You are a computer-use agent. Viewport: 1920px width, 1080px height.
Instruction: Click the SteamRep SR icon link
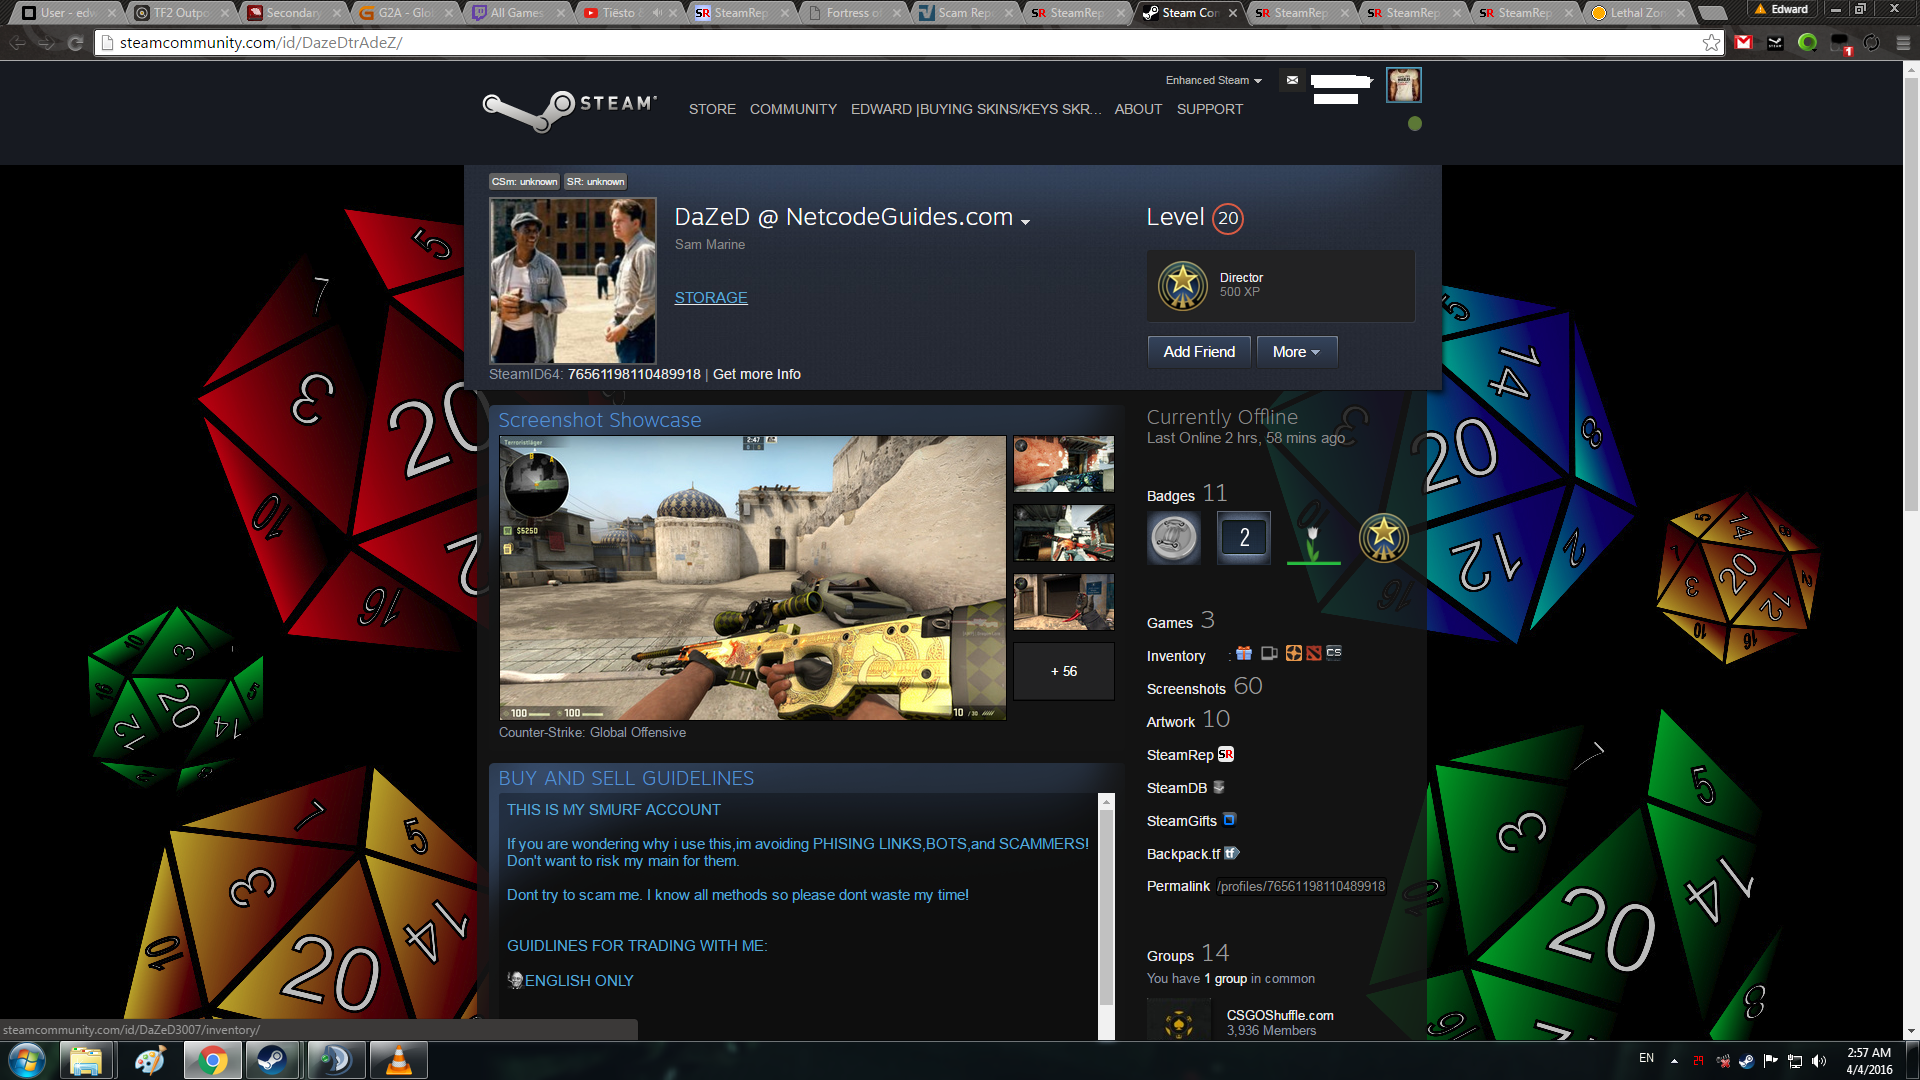coord(1226,755)
